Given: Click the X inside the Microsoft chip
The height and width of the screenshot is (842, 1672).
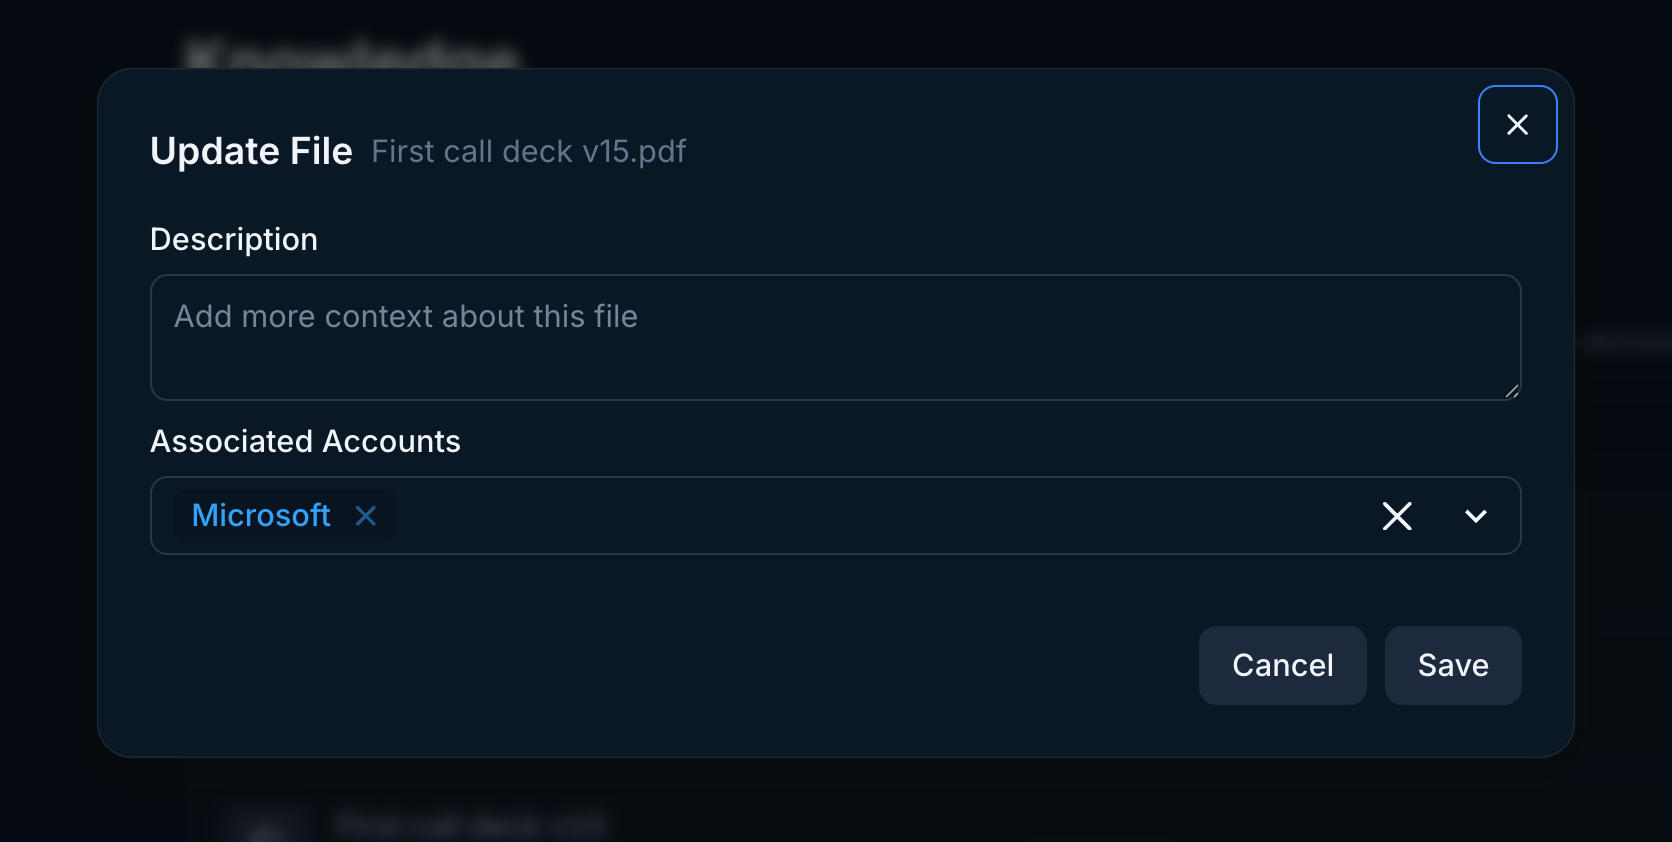Looking at the screenshot, I should (366, 516).
